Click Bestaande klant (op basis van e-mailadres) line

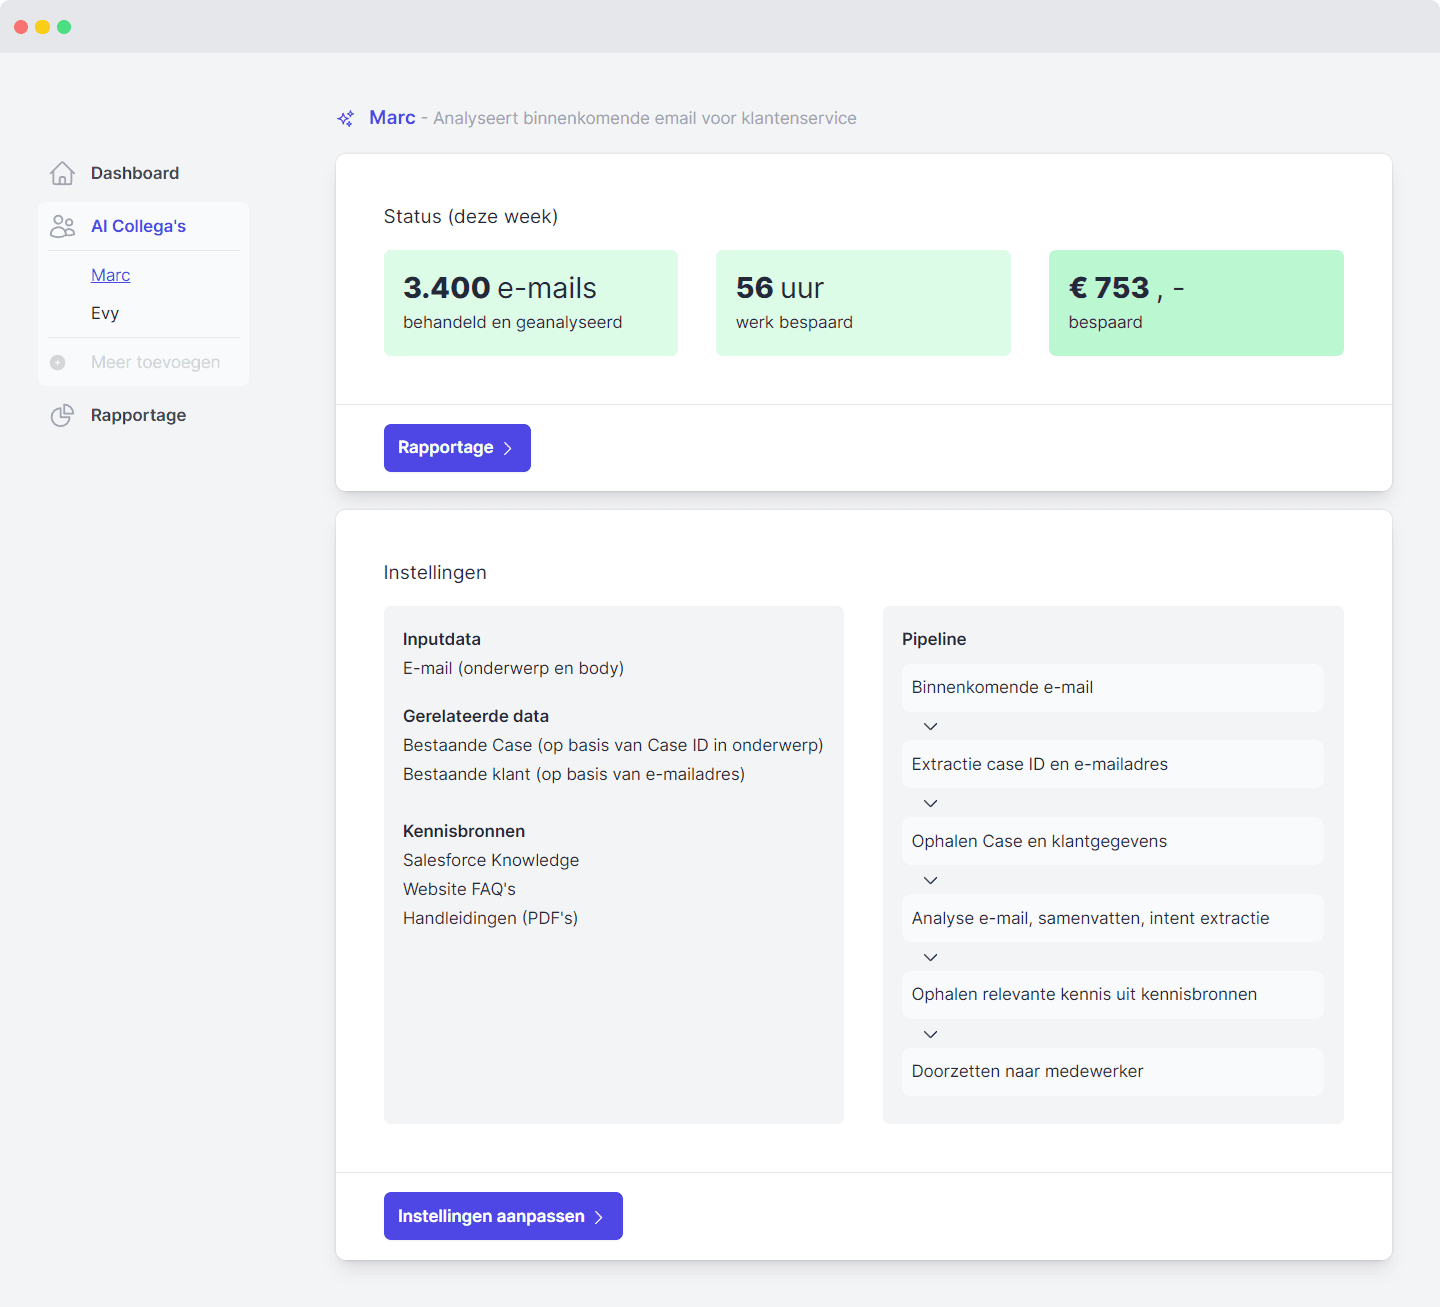574,774
